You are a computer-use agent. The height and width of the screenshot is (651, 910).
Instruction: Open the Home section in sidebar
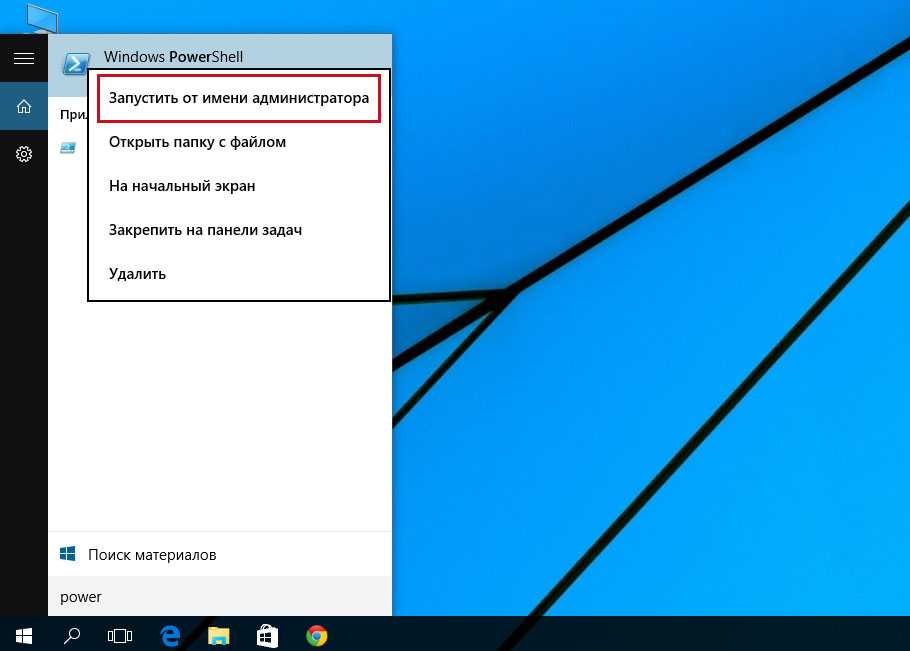tap(24, 107)
